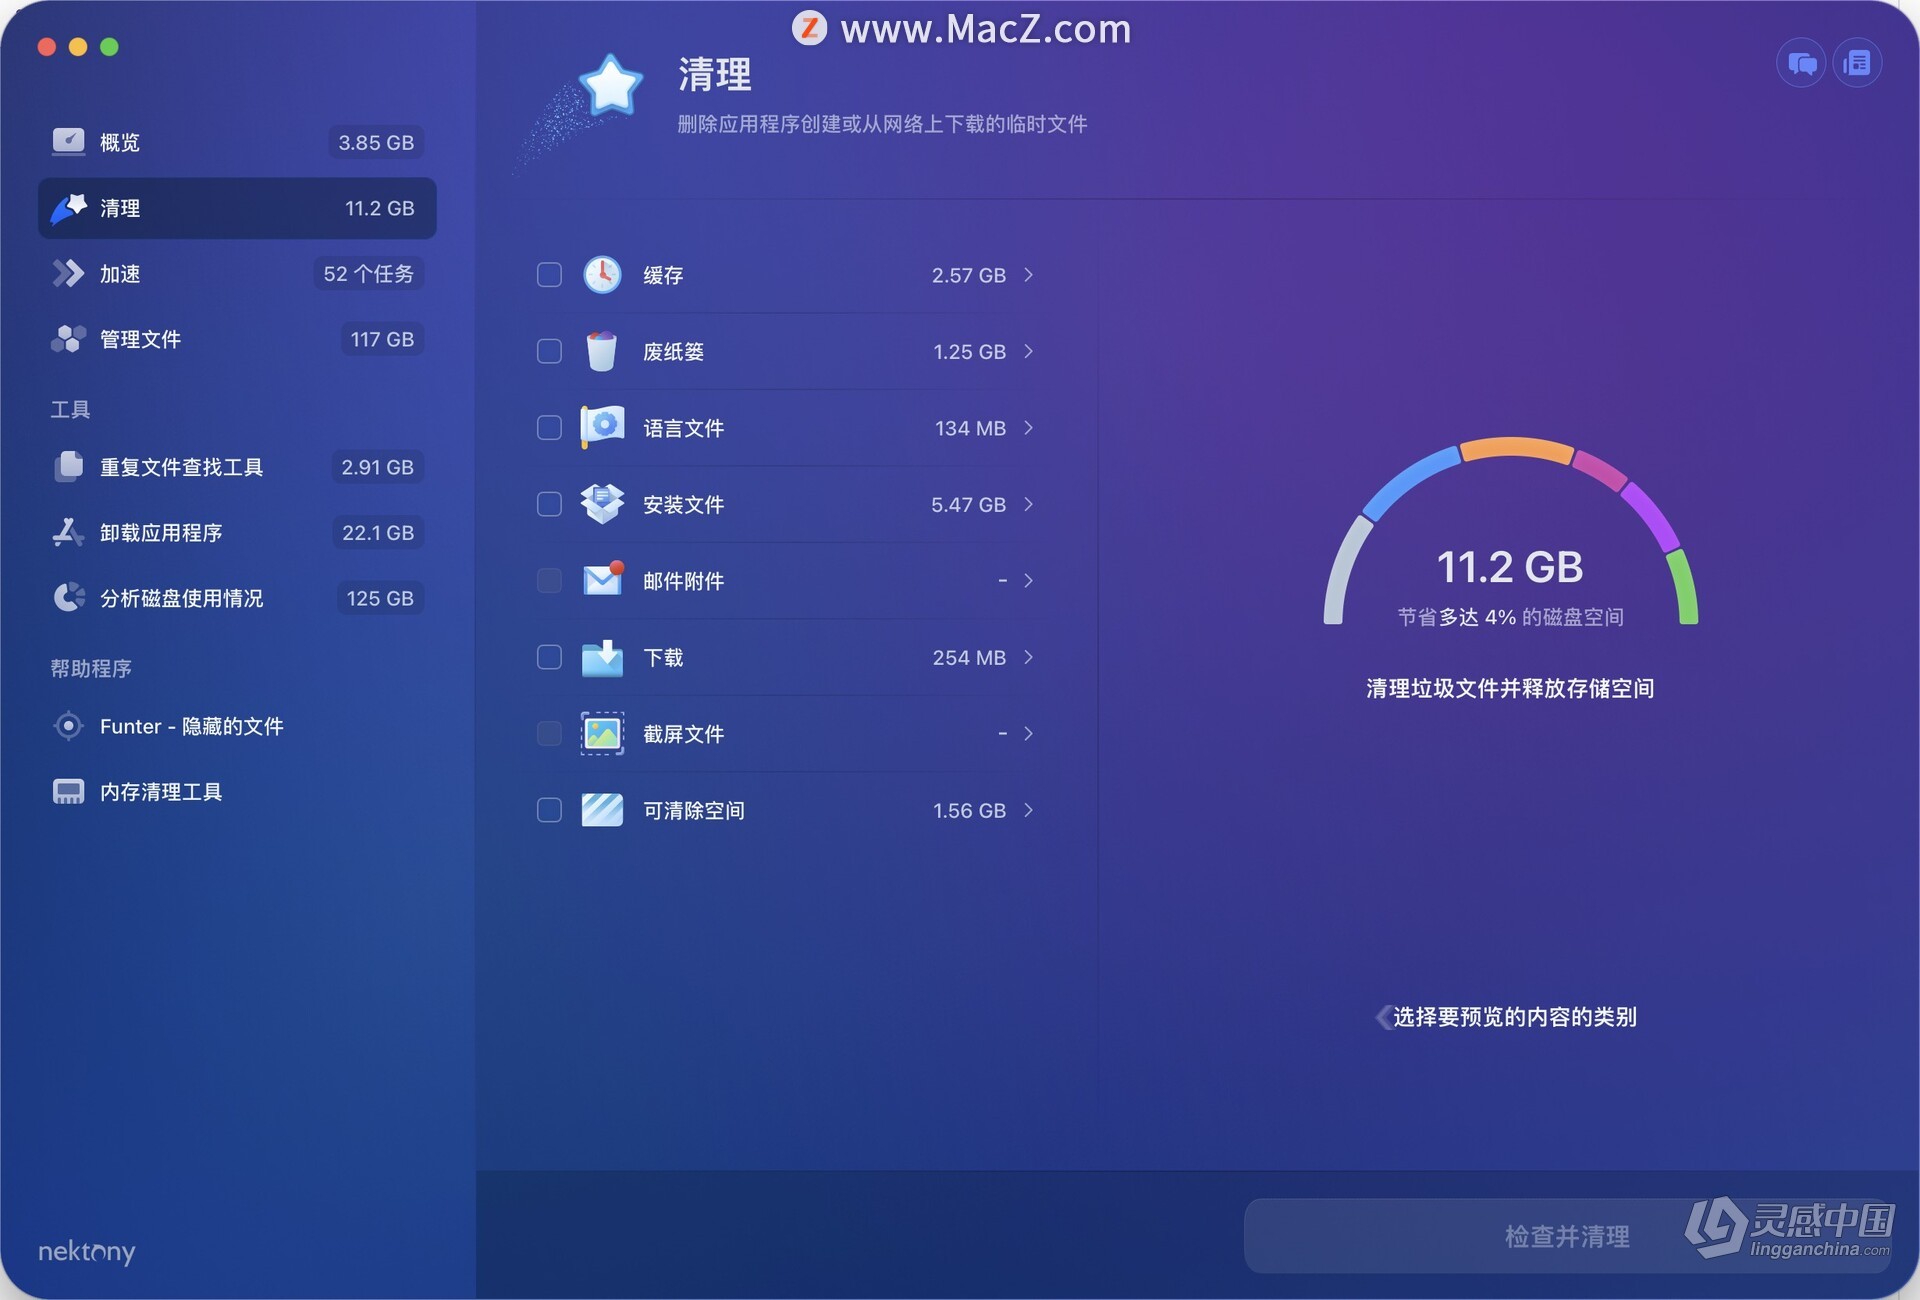Image resolution: width=1920 pixels, height=1300 pixels.
Task: Click the 5.47 GB size of 安装文件
Action: coord(968,505)
